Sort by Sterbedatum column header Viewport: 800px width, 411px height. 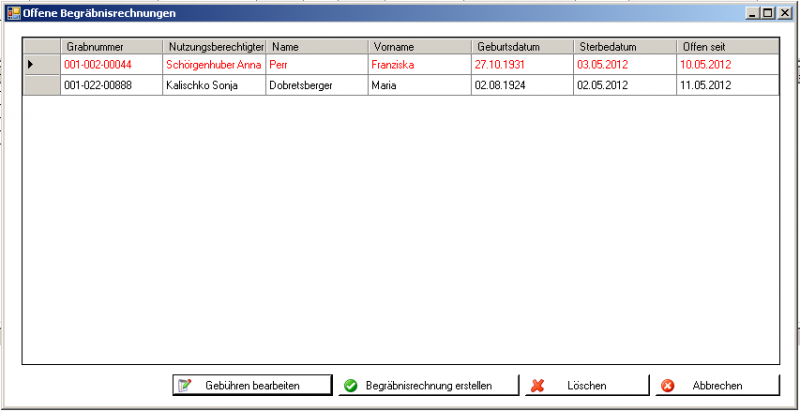624,47
